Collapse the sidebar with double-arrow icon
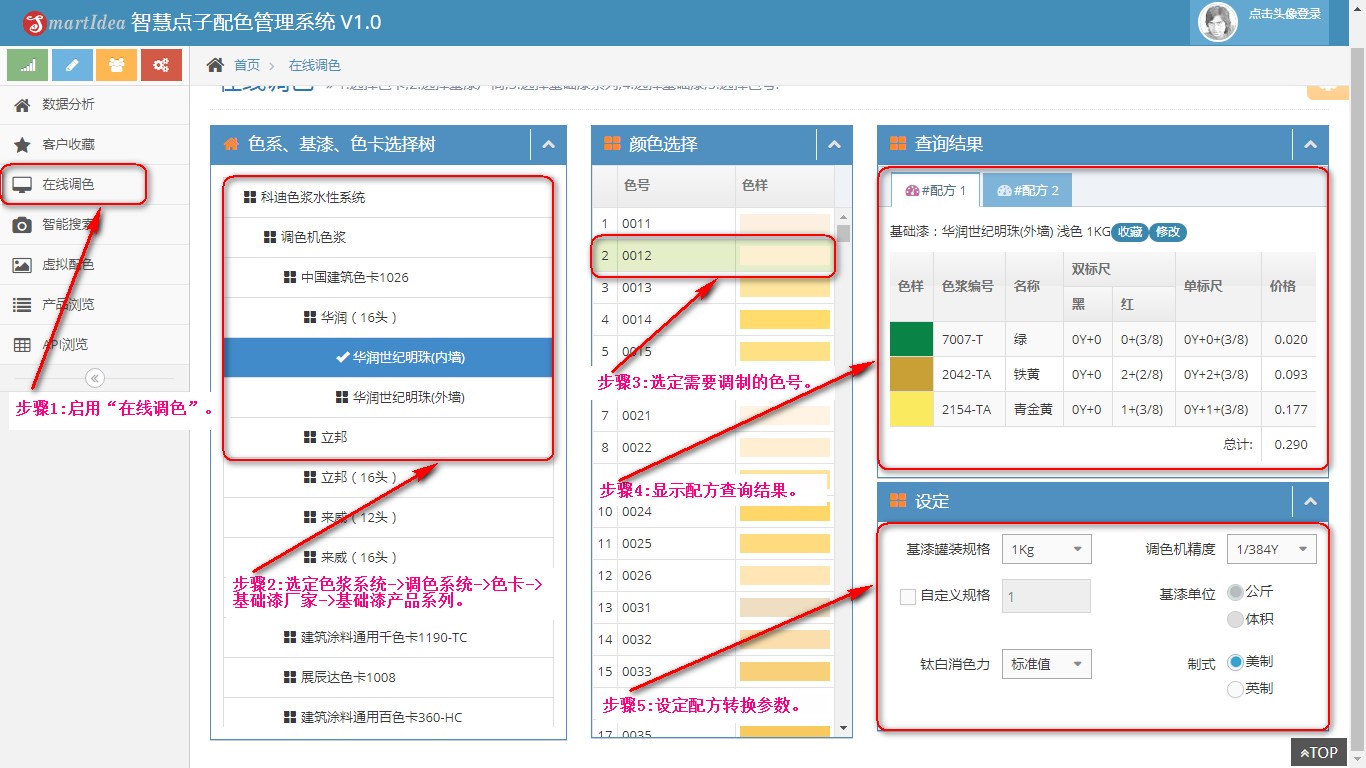1366x768 pixels. coord(95,378)
